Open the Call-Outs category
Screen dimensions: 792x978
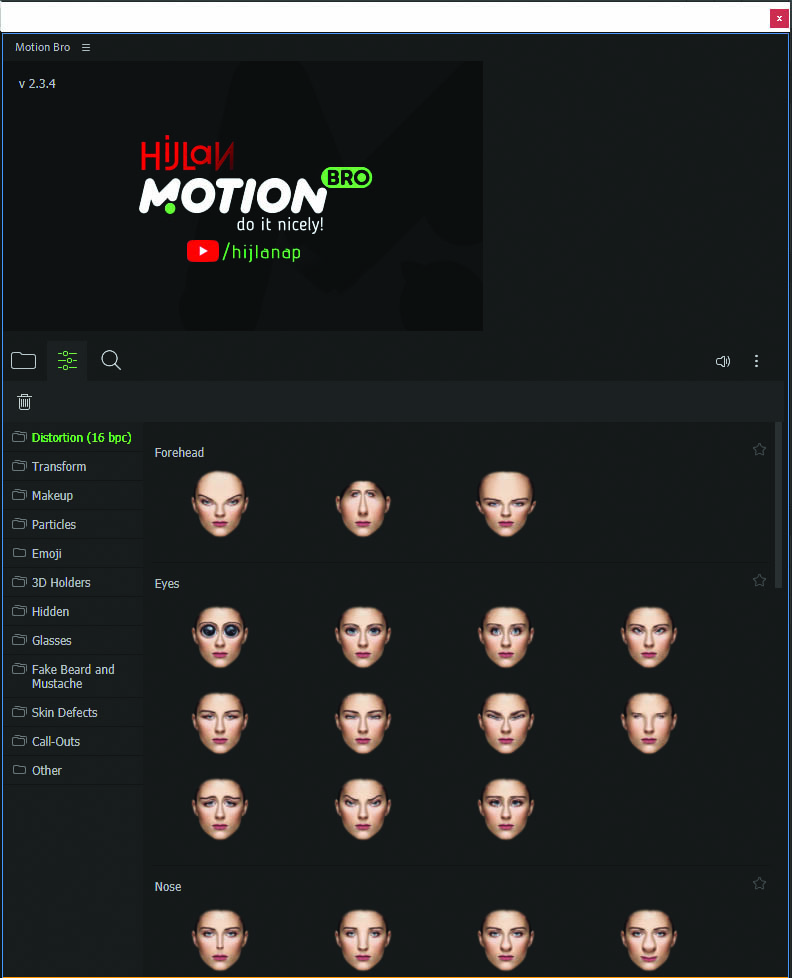click(74, 742)
